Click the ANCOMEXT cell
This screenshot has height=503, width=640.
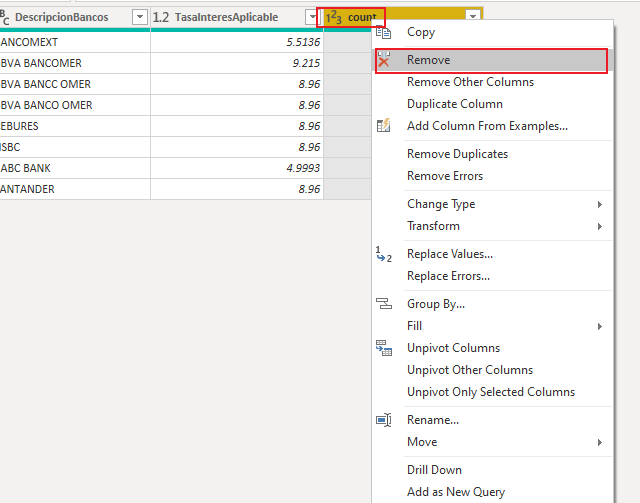click(75, 42)
